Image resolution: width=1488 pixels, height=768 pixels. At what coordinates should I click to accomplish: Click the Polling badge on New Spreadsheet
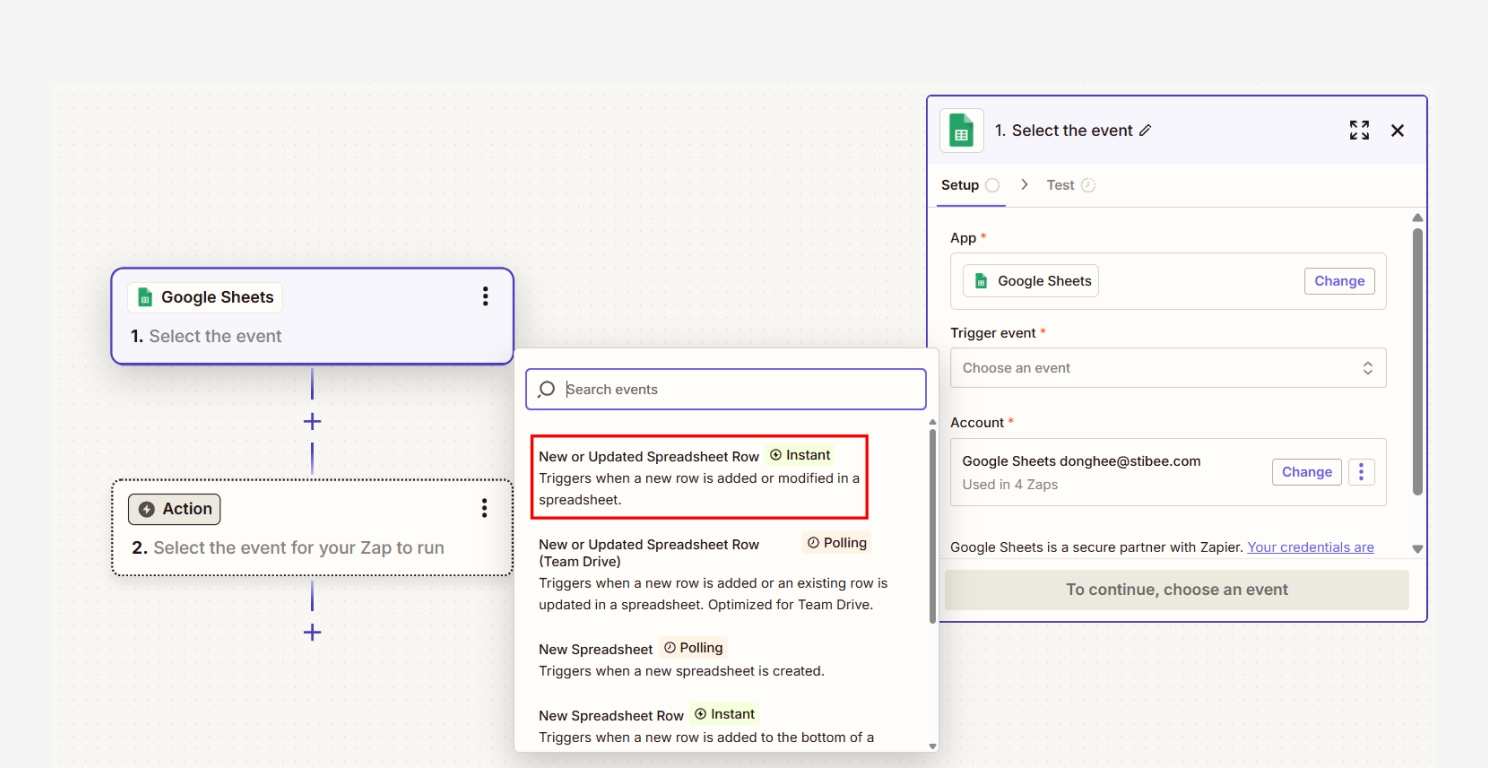coord(693,648)
